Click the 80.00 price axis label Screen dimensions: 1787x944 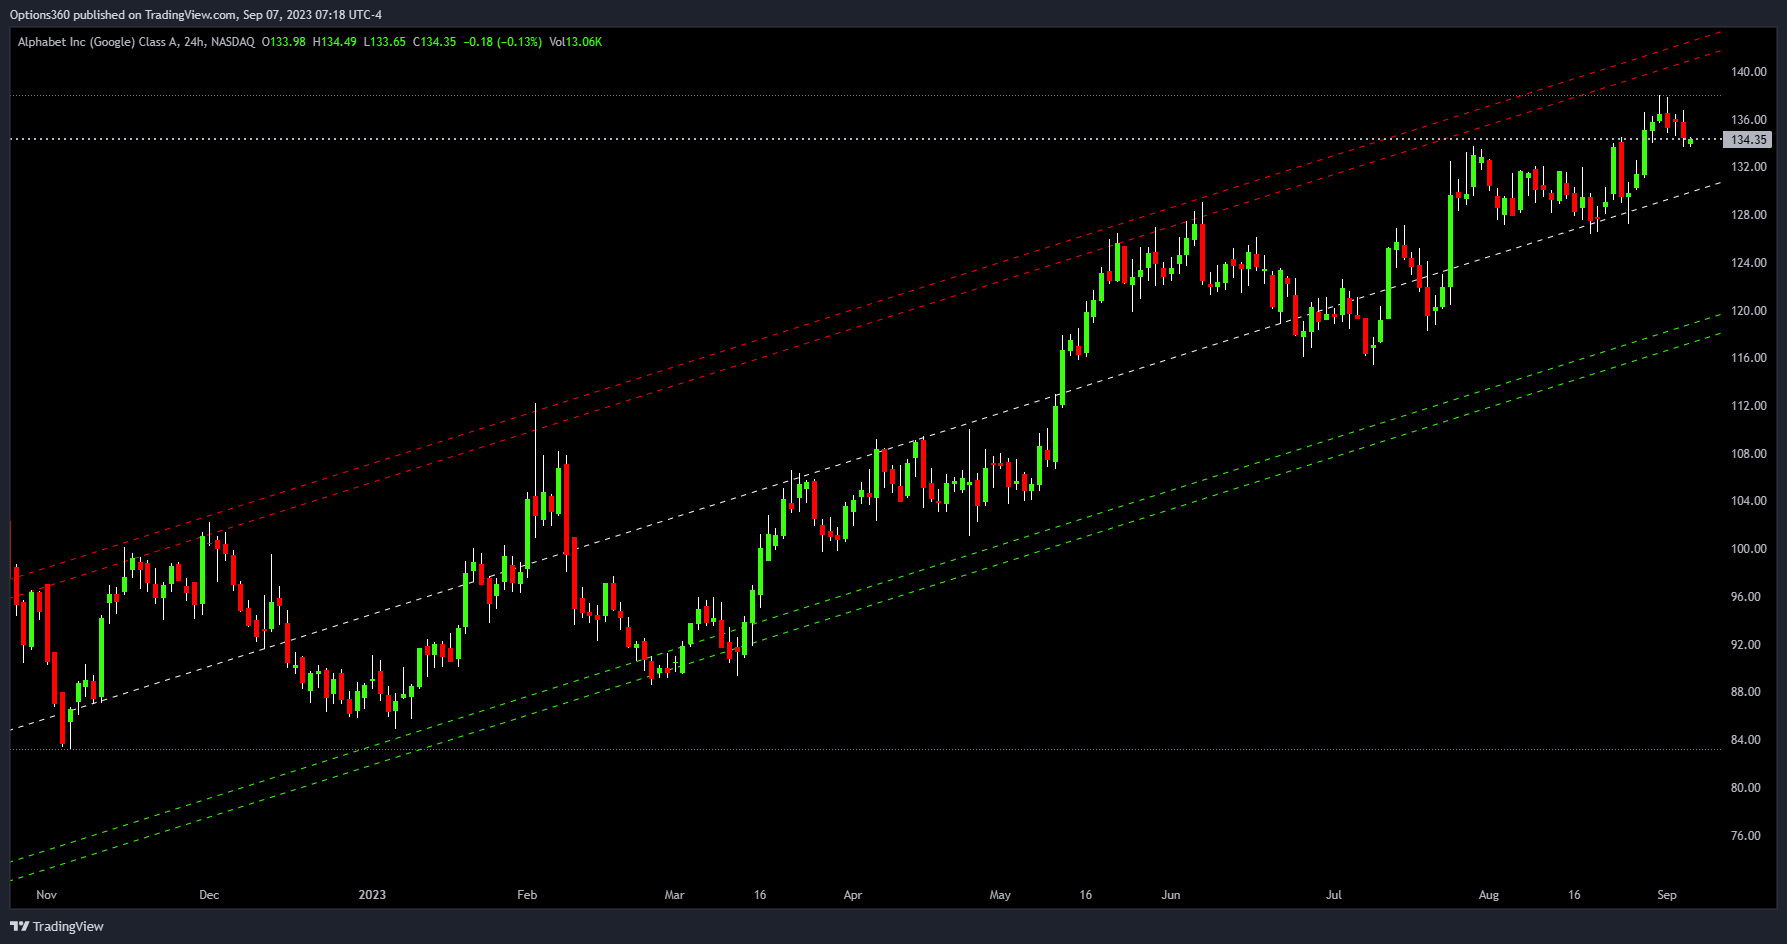tap(1746, 788)
